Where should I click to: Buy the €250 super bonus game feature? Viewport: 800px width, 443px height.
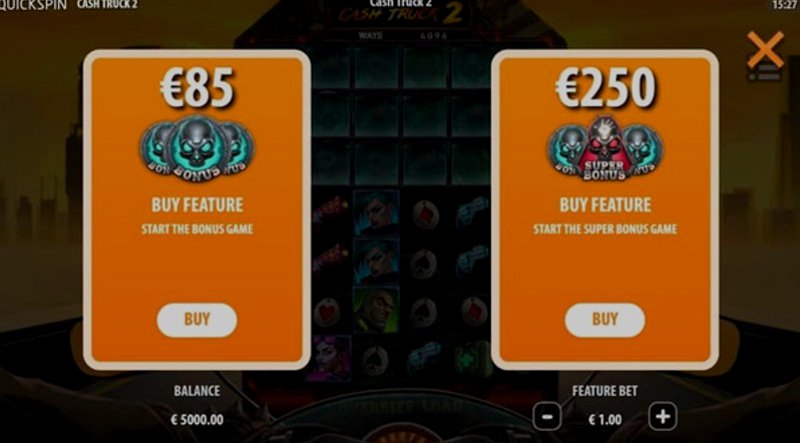coord(605,320)
